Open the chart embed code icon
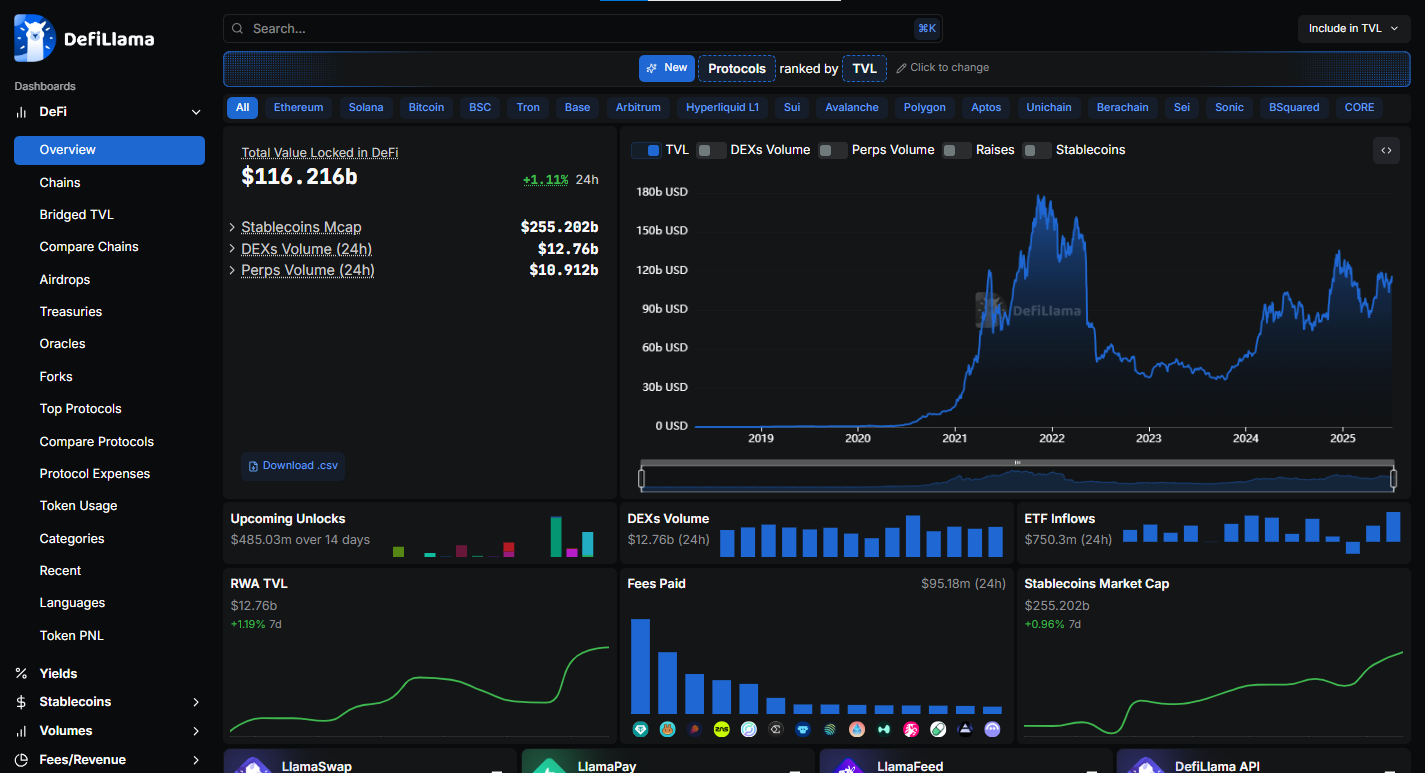Viewport: 1428px width, 773px height. pyautogui.click(x=1386, y=150)
